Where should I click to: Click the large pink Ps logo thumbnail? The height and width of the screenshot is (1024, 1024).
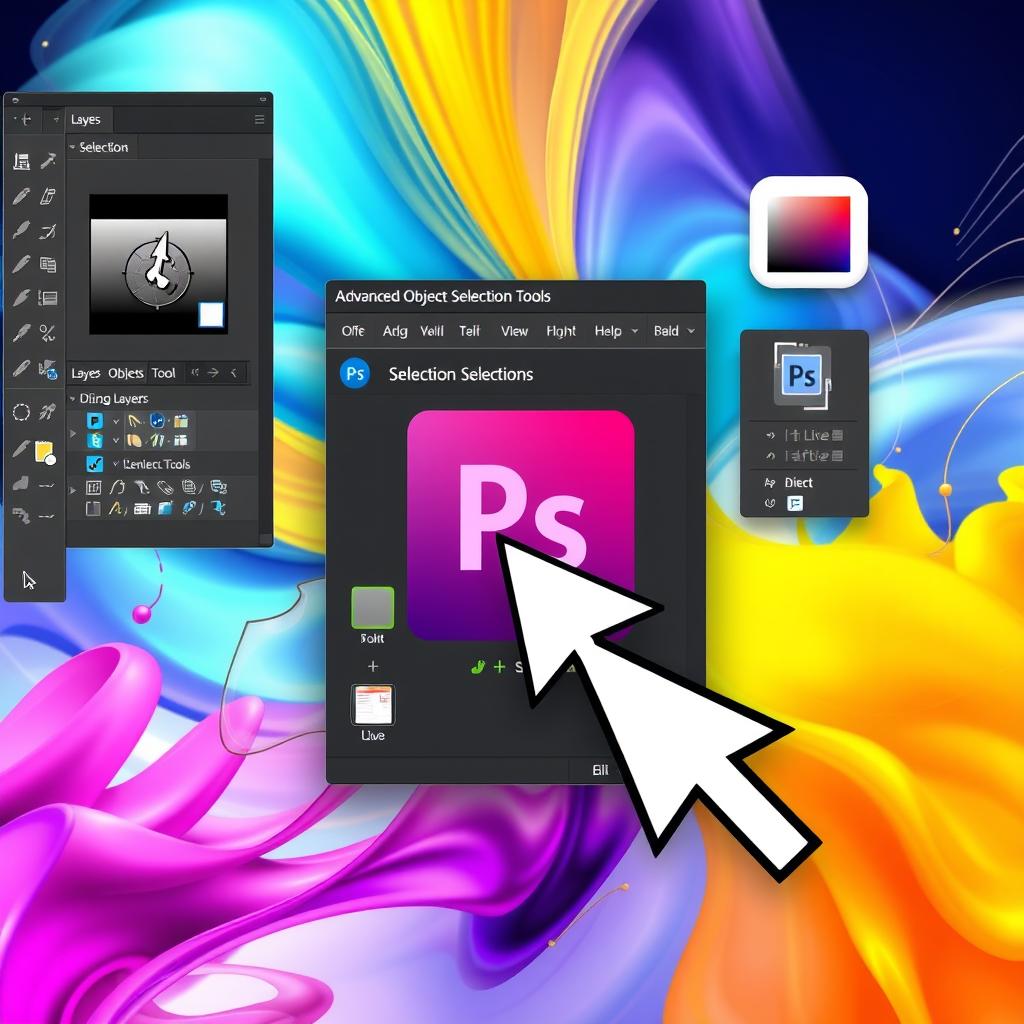[x=520, y=526]
